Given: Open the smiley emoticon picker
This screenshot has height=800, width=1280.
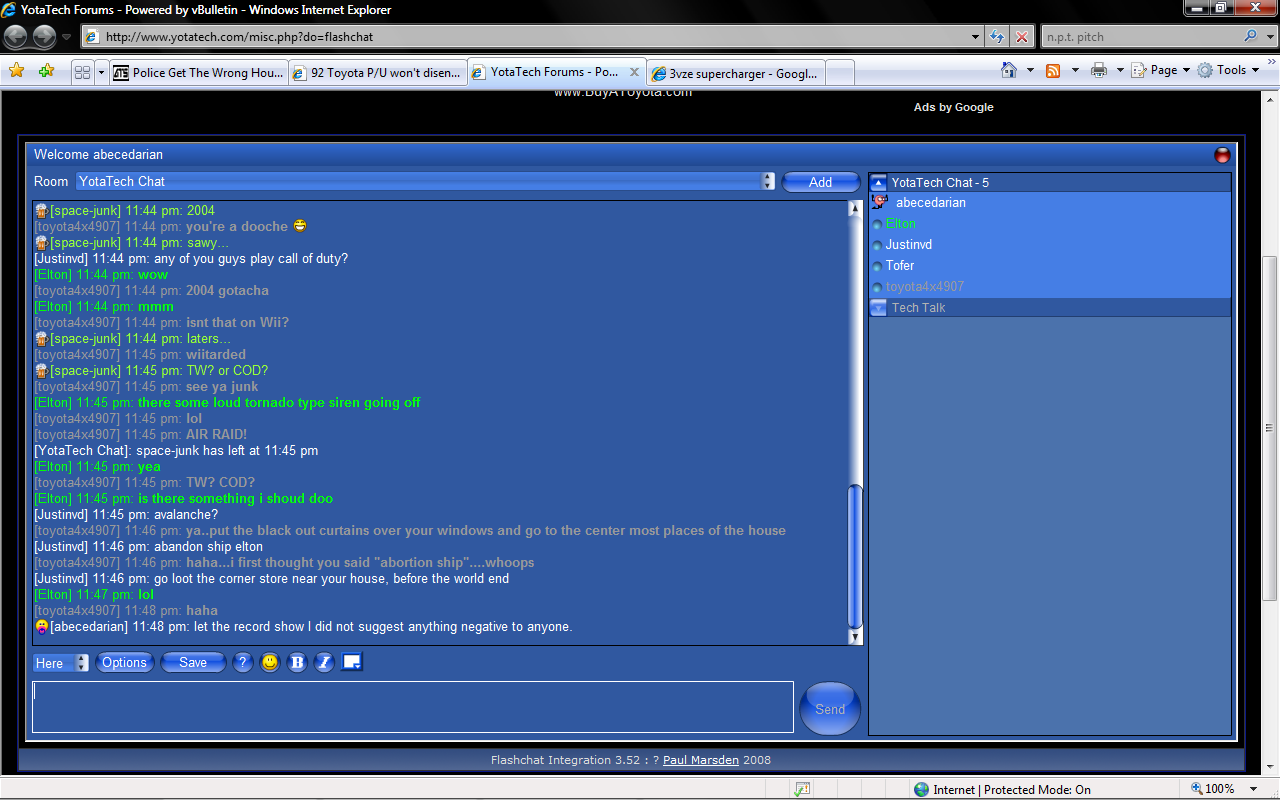Looking at the screenshot, I should (270, 662).
